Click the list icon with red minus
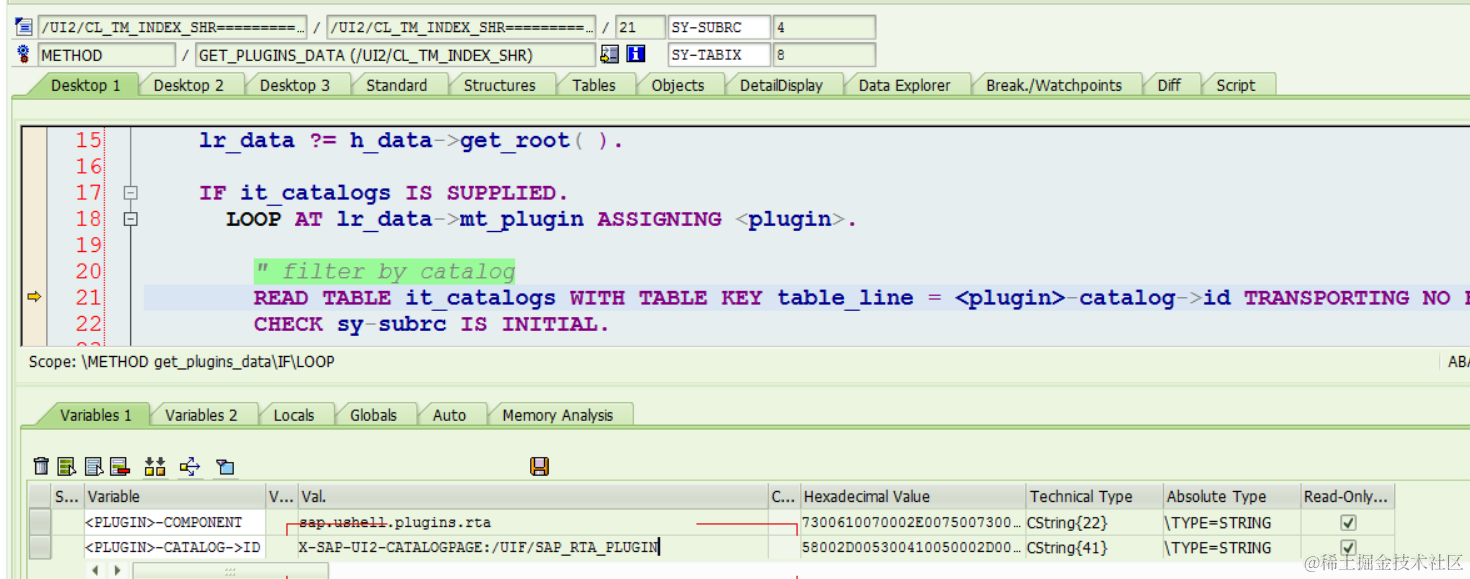 120,466
